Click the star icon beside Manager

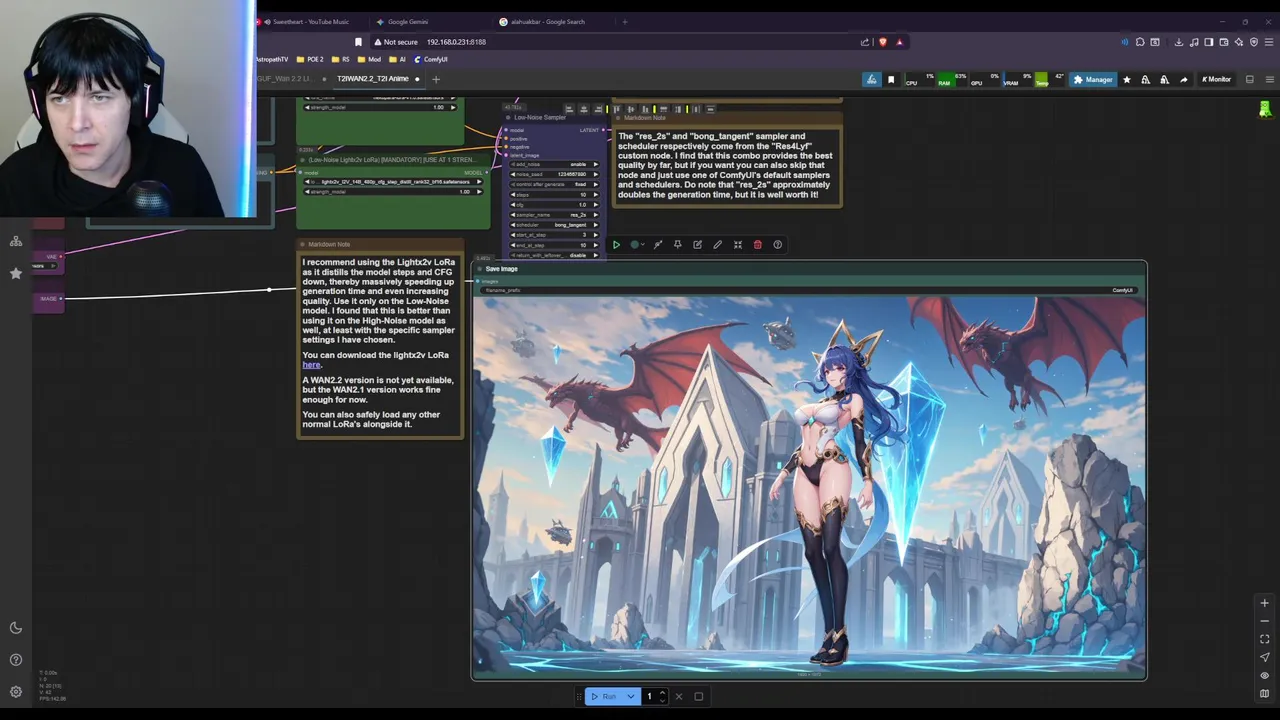pos(1127,79)
